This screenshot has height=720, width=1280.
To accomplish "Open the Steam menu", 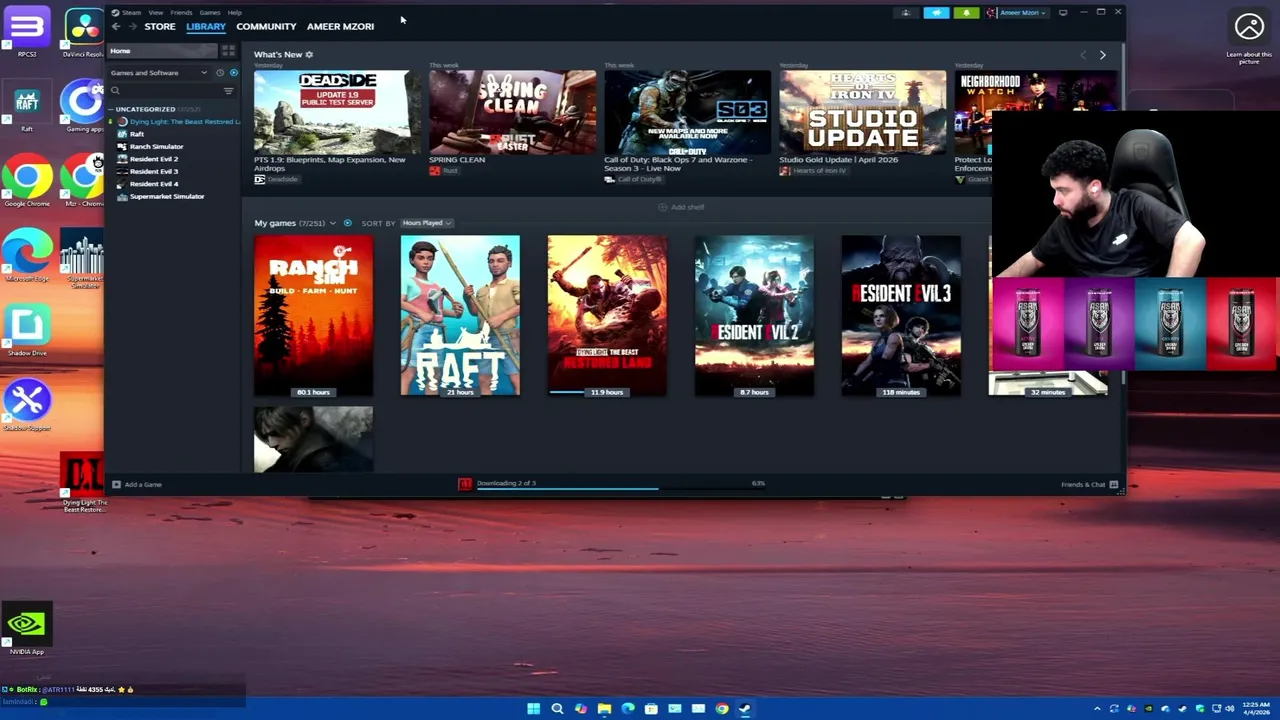I will 131,12.
